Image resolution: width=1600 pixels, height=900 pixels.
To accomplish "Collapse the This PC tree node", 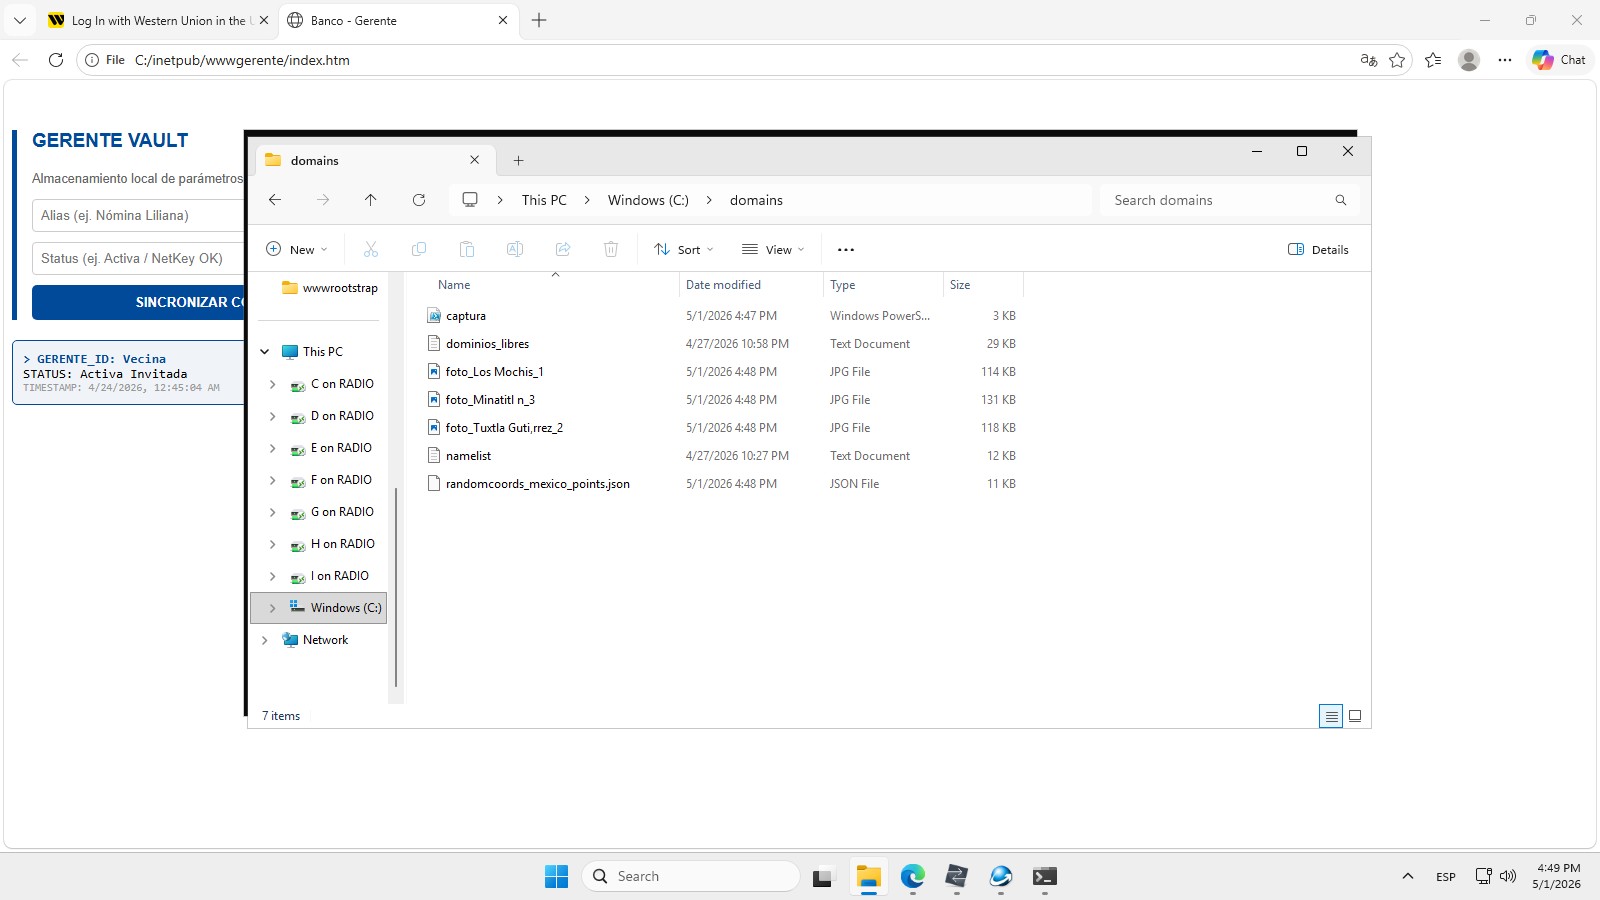I will 265,352.
